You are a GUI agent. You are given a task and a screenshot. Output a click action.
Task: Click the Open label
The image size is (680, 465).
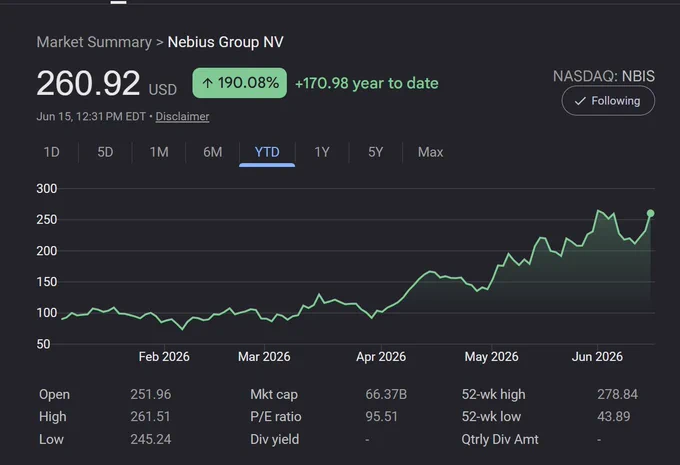(x=54, y=394)
